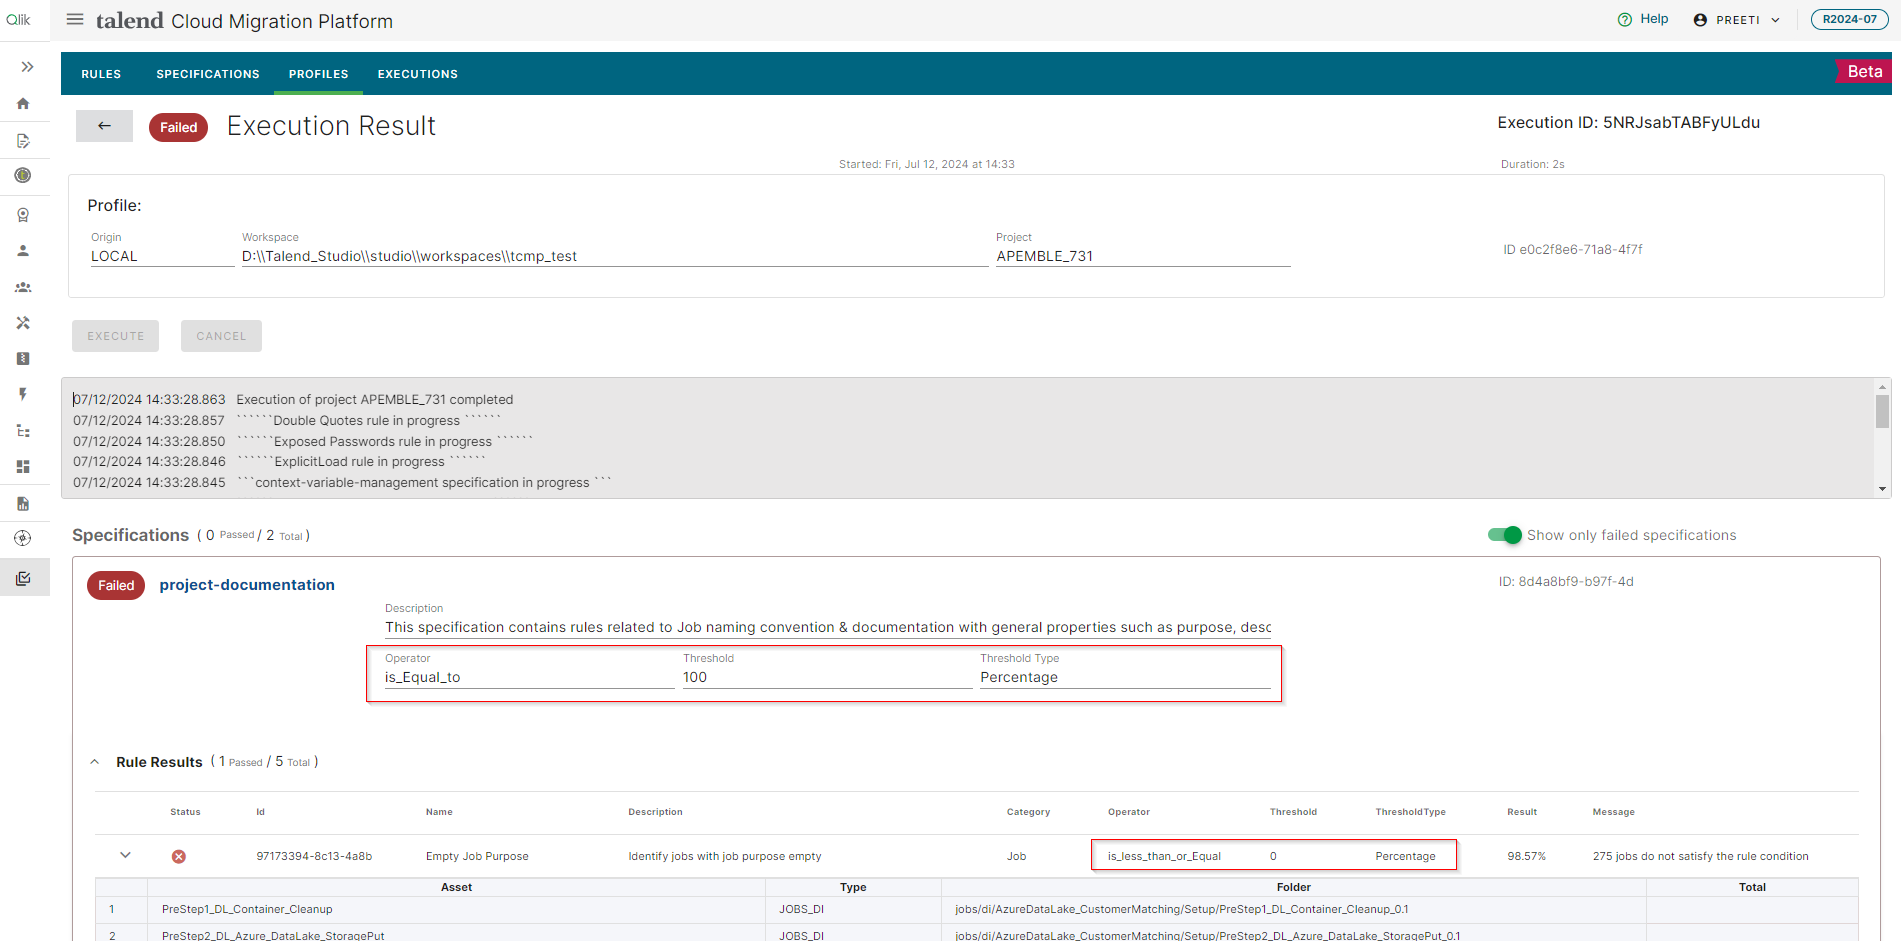Open the dashboard tiles sidebar icon
This screenshot has width=1901, height=941.
(x=23, y=467)
